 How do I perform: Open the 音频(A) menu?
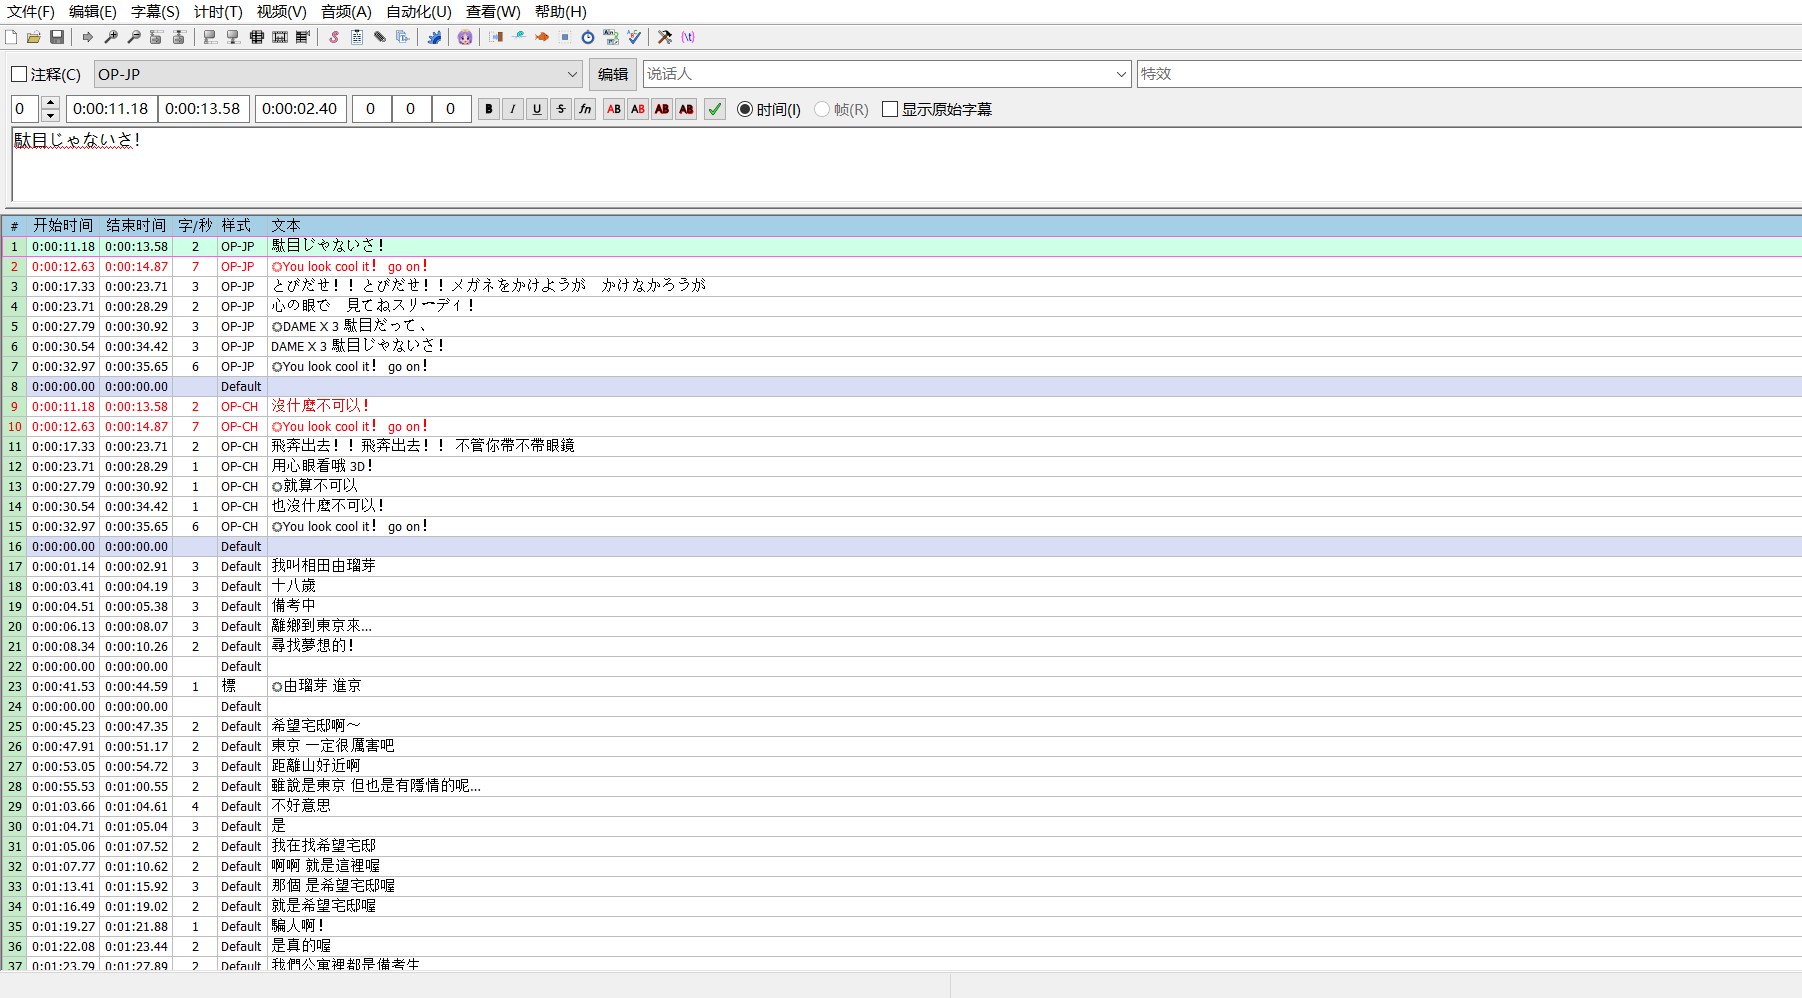click(x=346, y=12)
